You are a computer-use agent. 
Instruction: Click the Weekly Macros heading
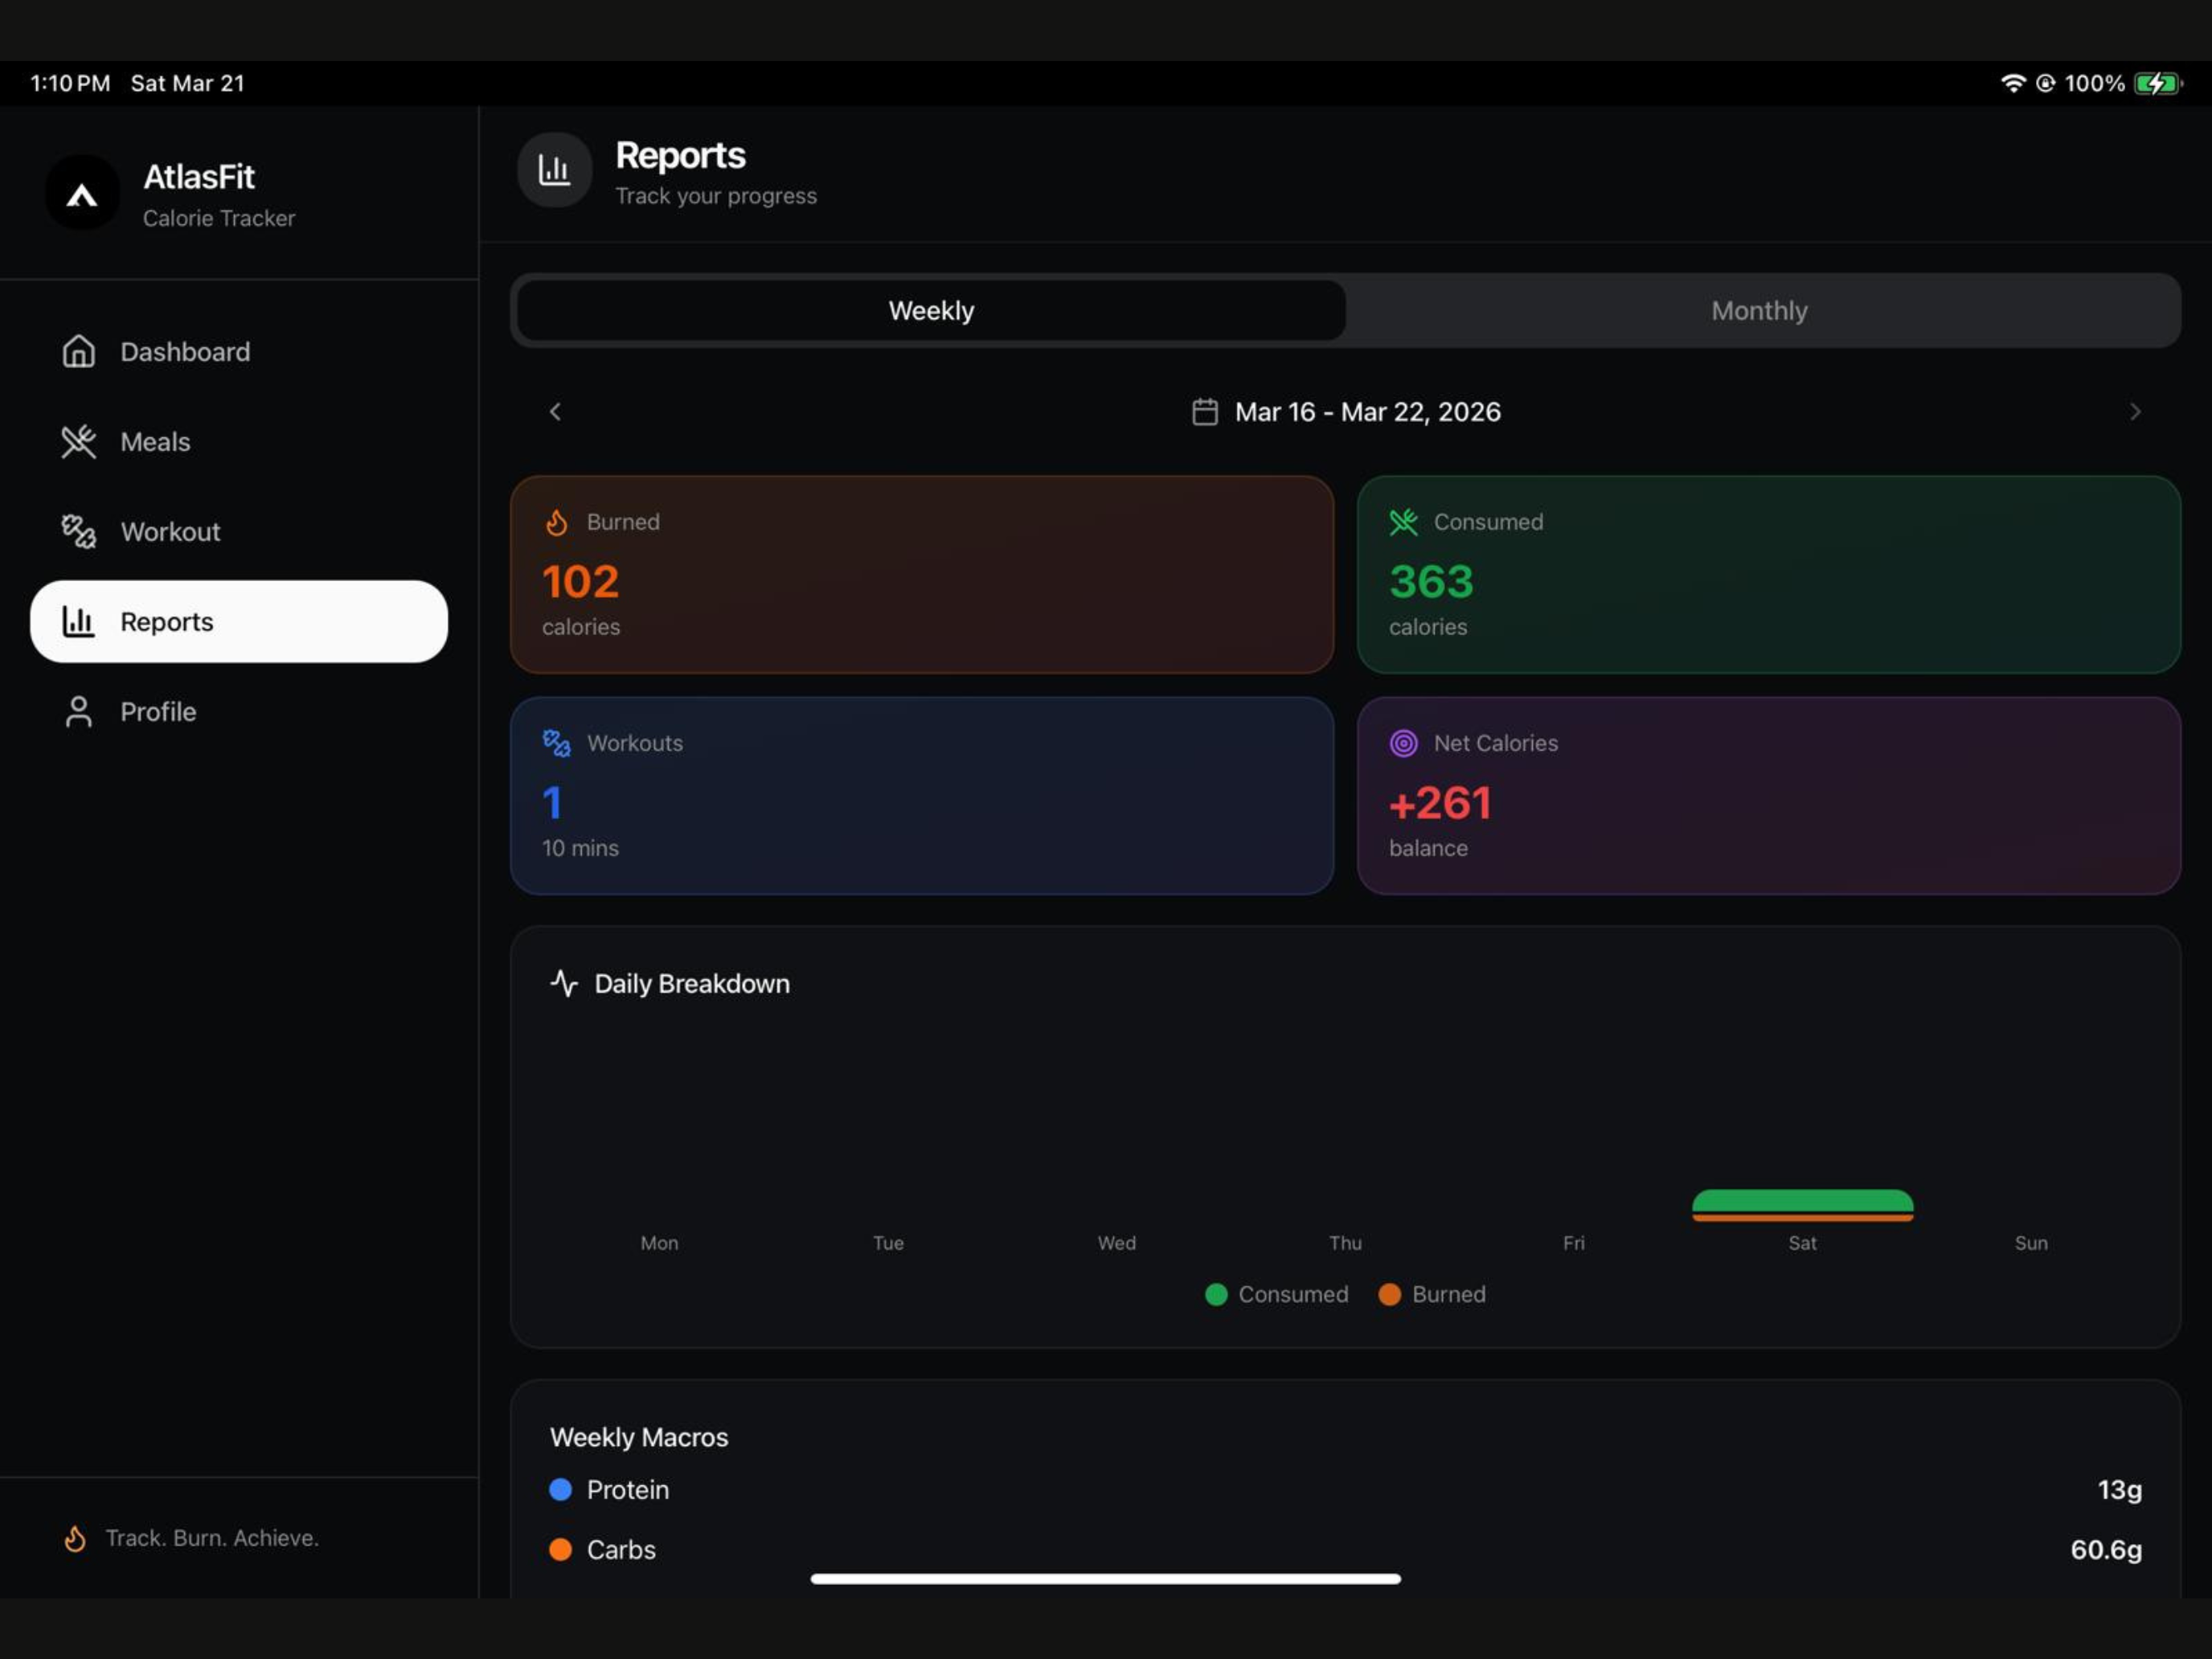pos(639,1437)
